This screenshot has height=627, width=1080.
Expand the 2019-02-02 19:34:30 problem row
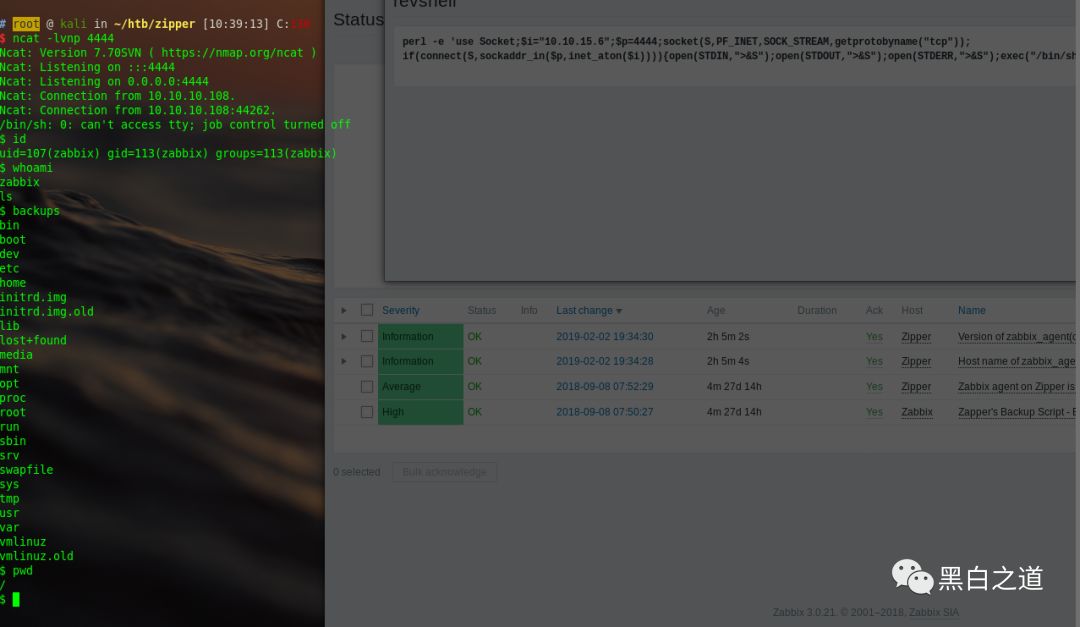click(344, 336)
